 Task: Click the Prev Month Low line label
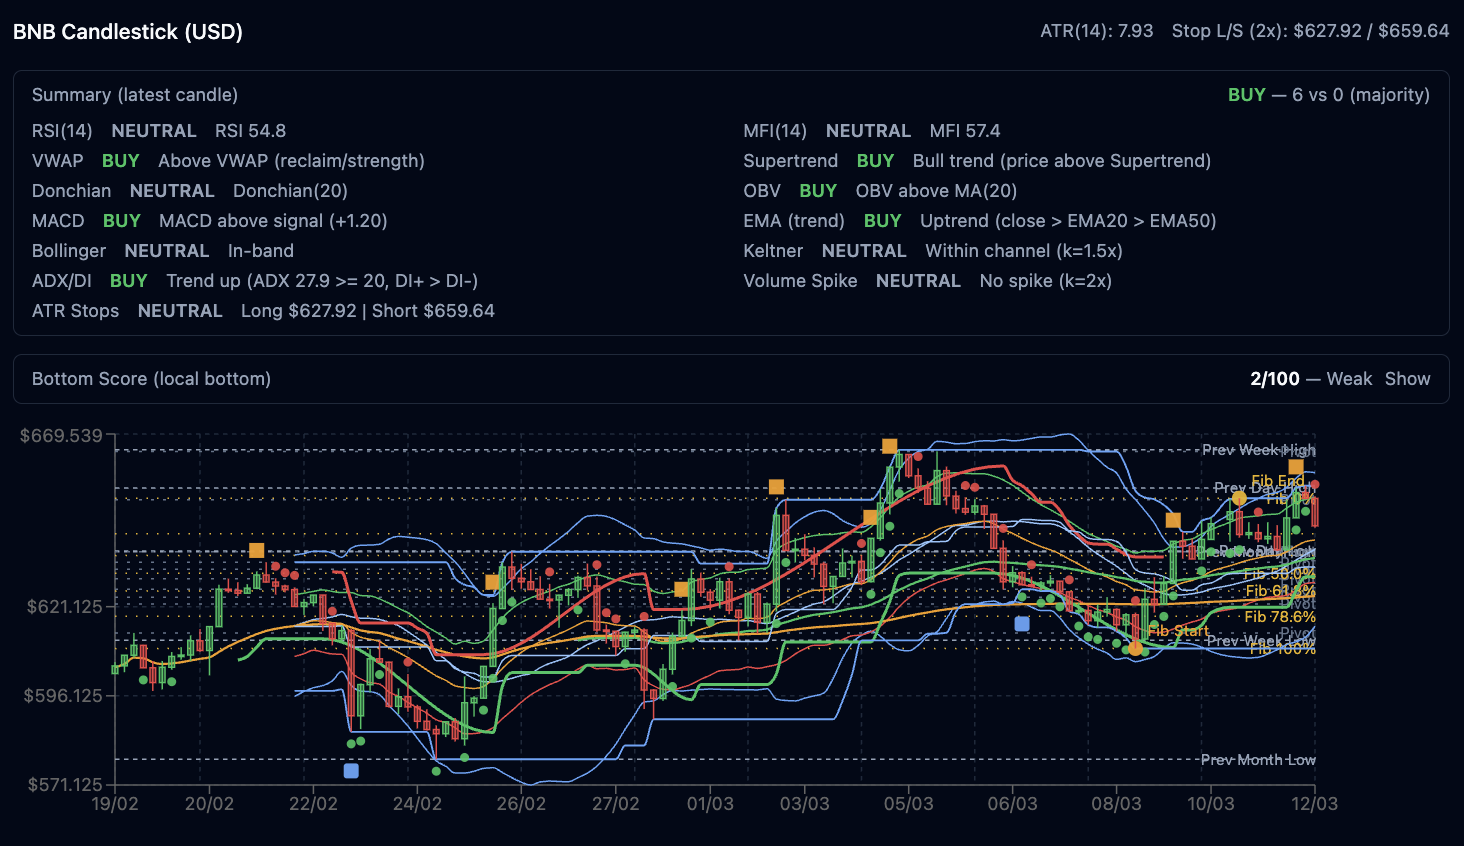click(x=1257, y=760)
